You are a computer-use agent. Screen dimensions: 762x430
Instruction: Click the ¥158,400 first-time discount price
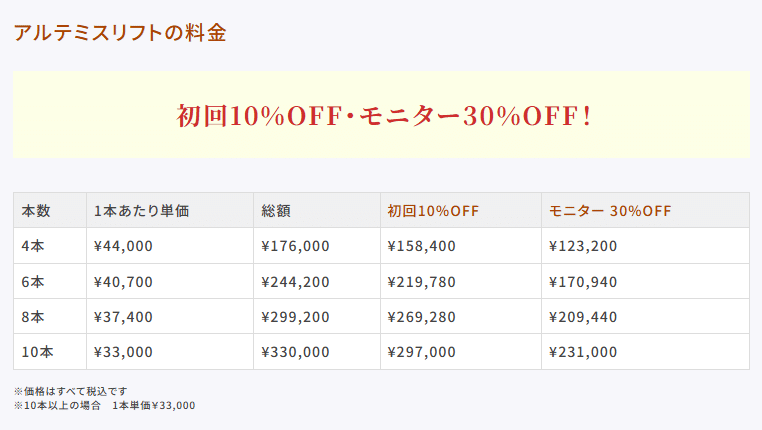click(421, 246)
